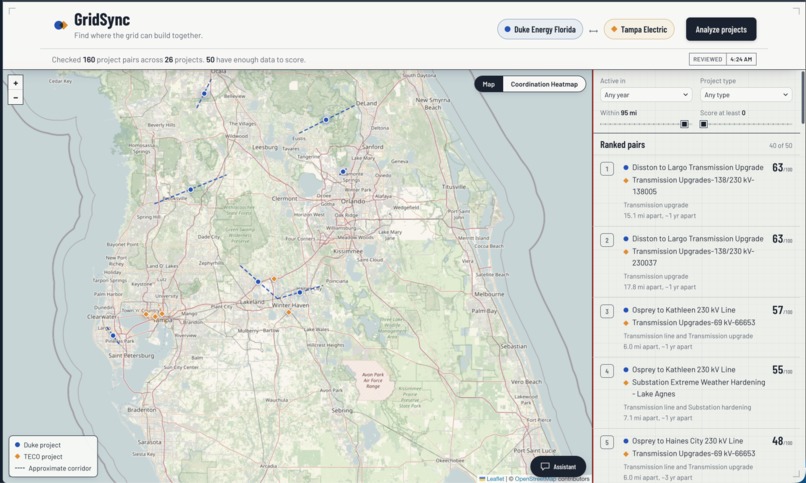Select ranked pair number 1 badge
This screenshot has height=483, width=806.
607,169
